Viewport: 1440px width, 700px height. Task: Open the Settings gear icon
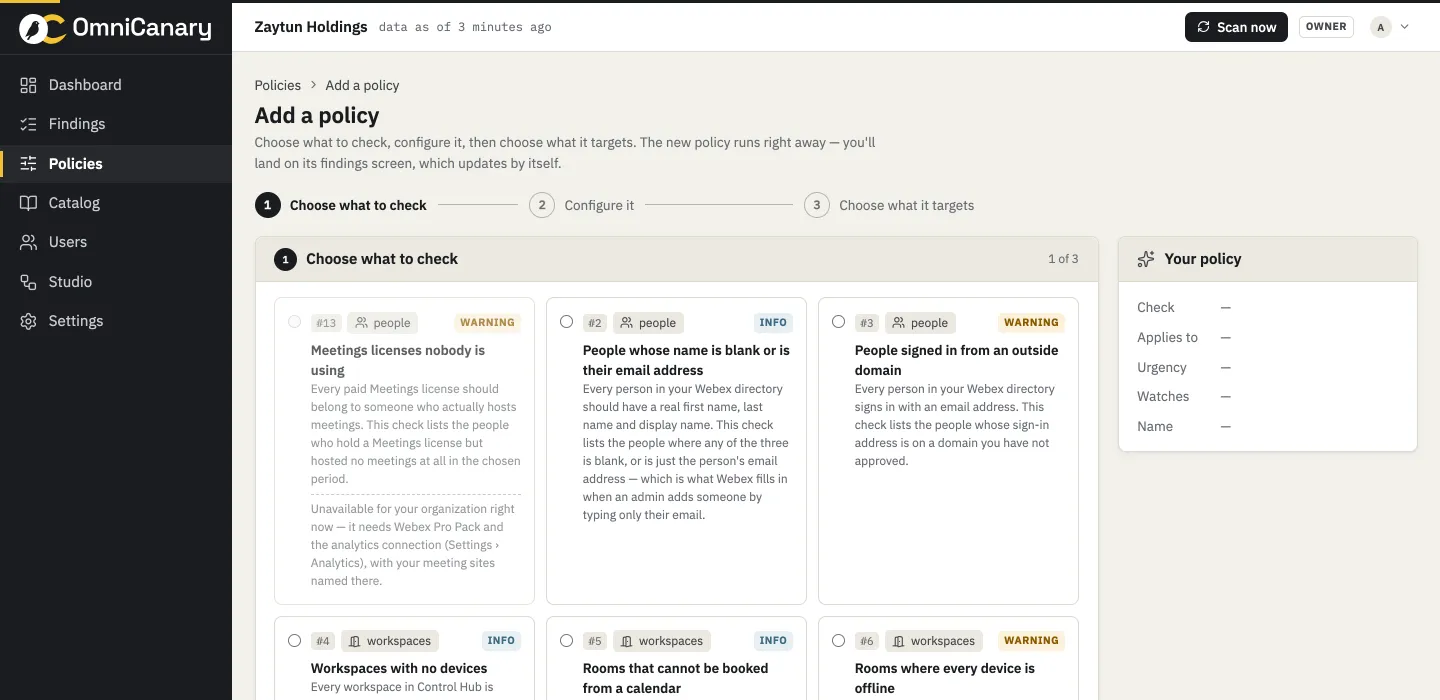28,321
